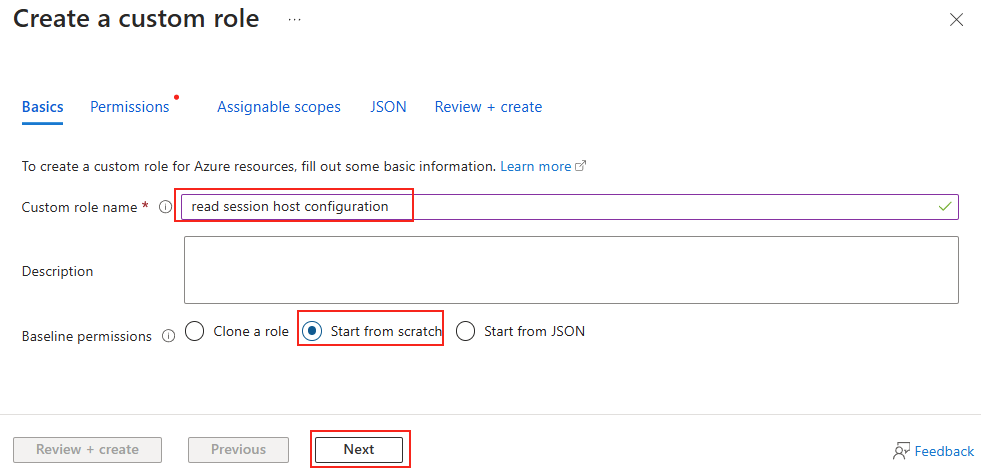This screenshot has width=981, height=469.
Task: Open the Review + create tab
Action: click(x=488, y=107)
